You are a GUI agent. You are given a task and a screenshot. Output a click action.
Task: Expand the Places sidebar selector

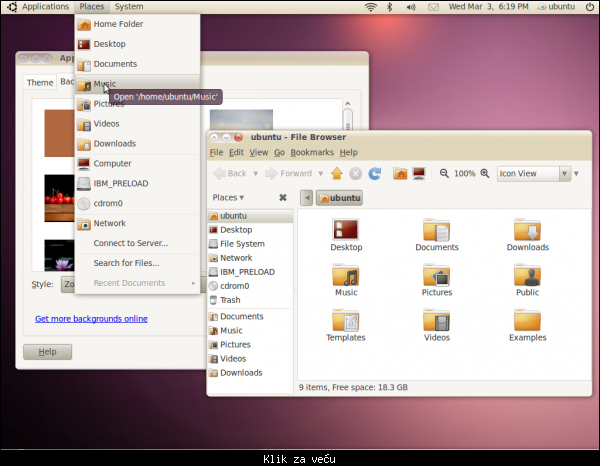pyautogui.click(x=229, y=197)
